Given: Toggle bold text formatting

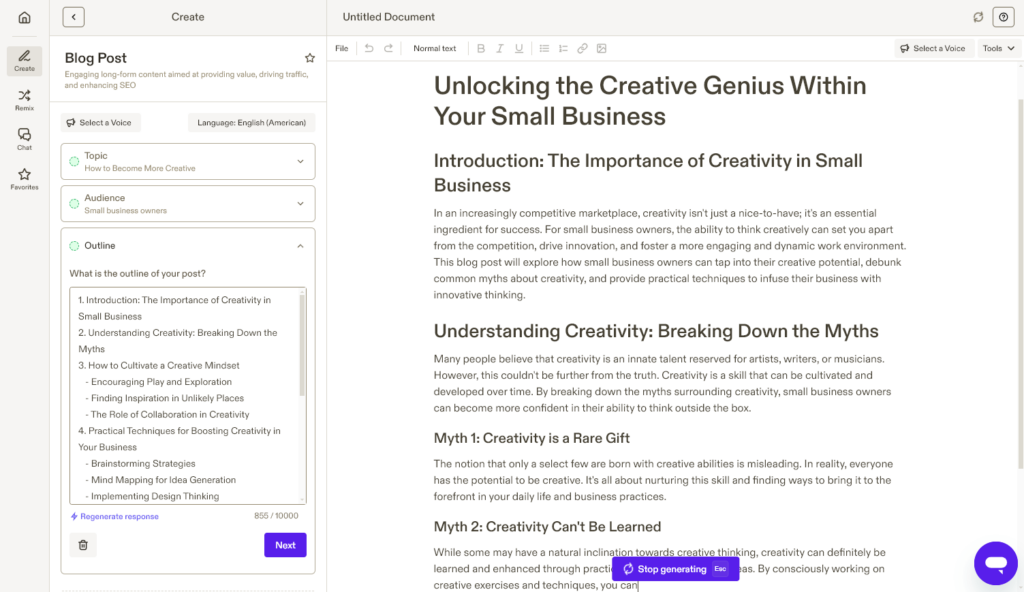Looking at the screenshot, I should click(481, 47).
